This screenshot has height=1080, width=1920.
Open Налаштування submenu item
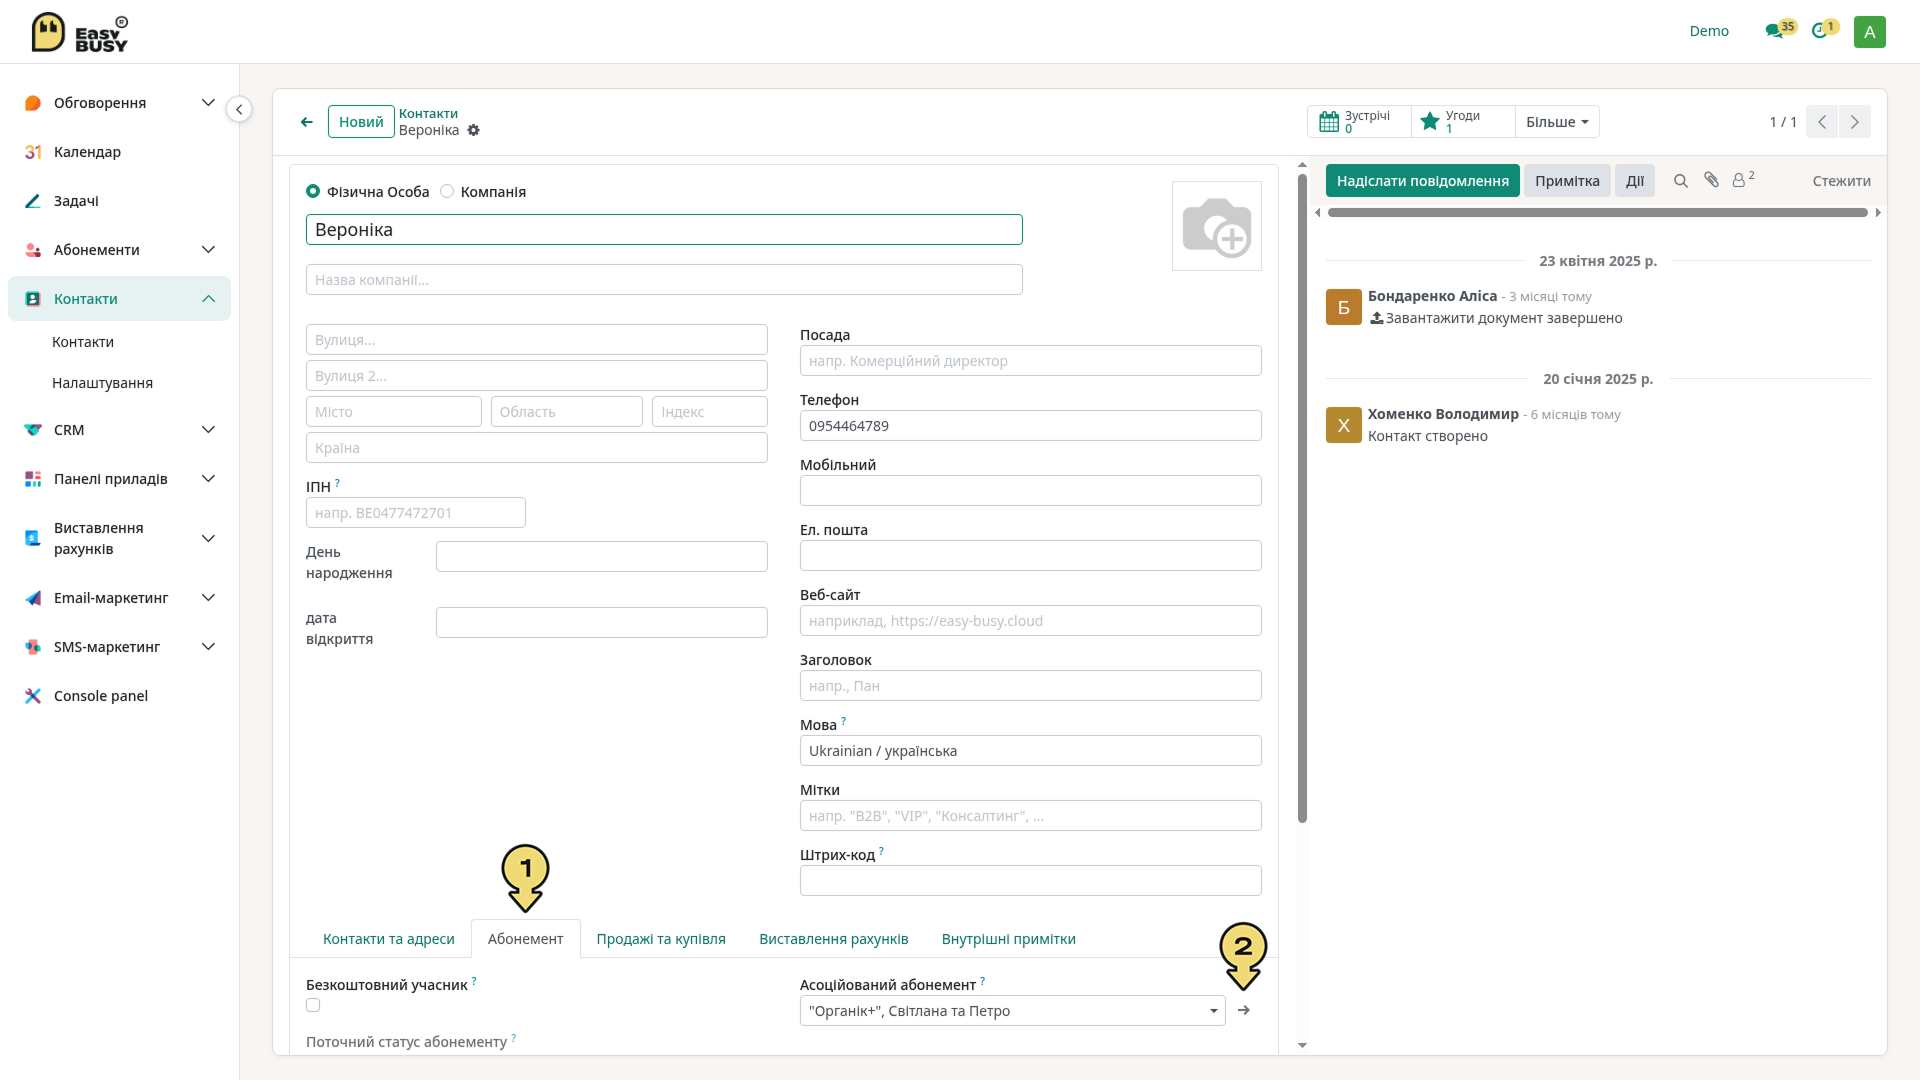pos(102,383)
